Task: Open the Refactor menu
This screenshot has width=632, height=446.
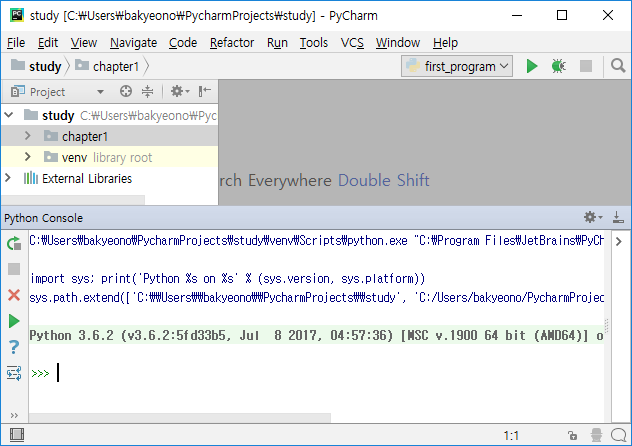Action: [x=232, y=42]
